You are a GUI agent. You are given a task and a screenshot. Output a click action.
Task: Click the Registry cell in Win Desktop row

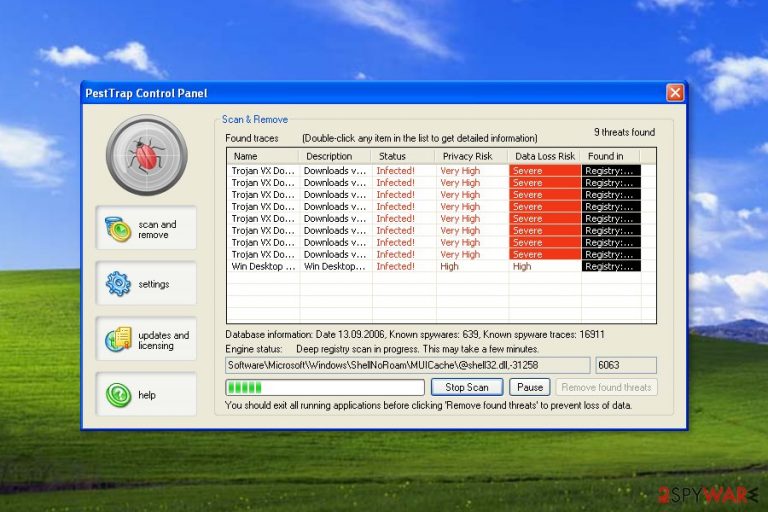click(x=611, y=267)
